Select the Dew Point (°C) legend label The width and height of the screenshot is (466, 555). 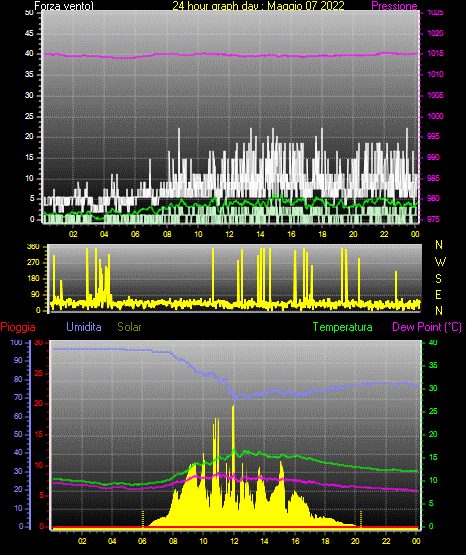(427, 327)
